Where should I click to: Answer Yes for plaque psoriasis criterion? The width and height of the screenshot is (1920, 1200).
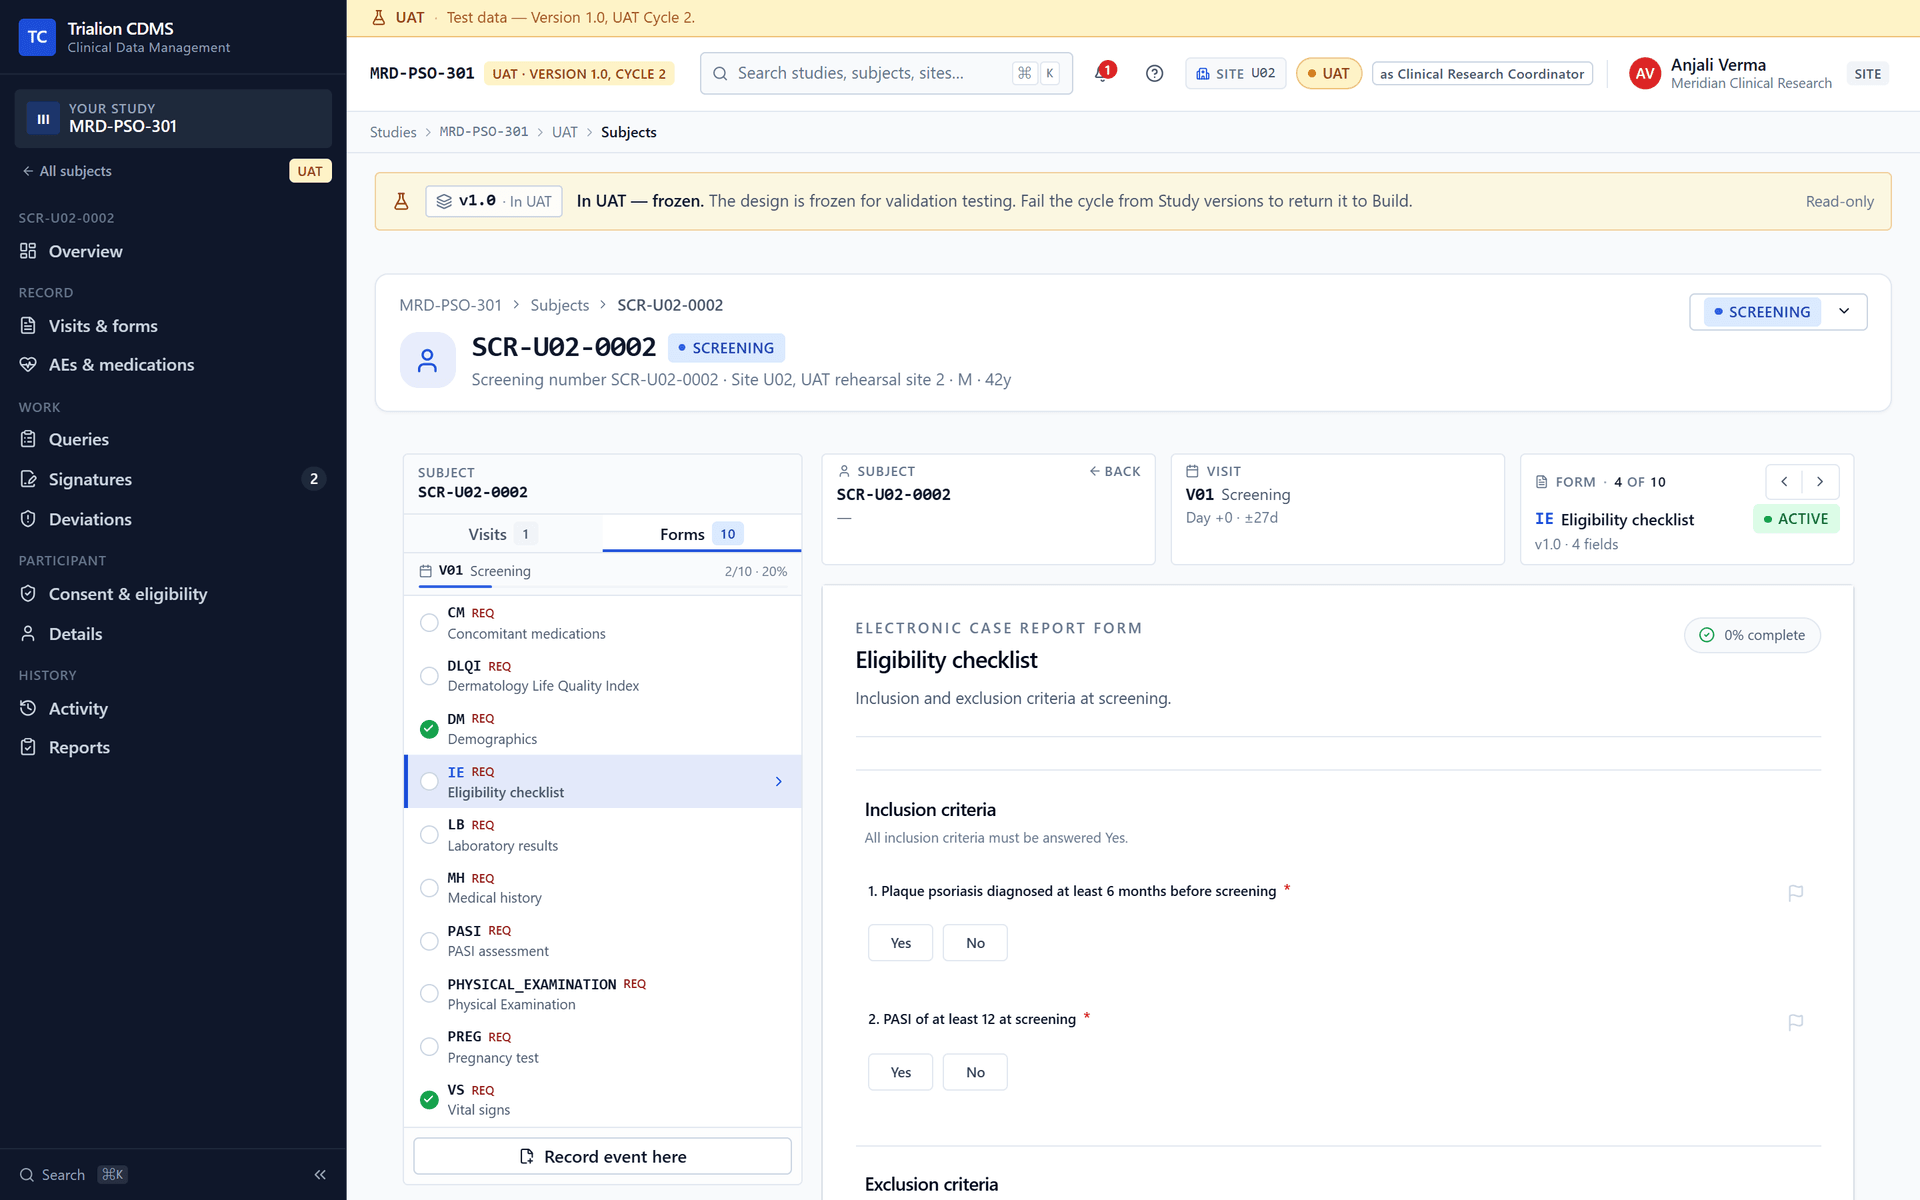[x=900, y=943]
